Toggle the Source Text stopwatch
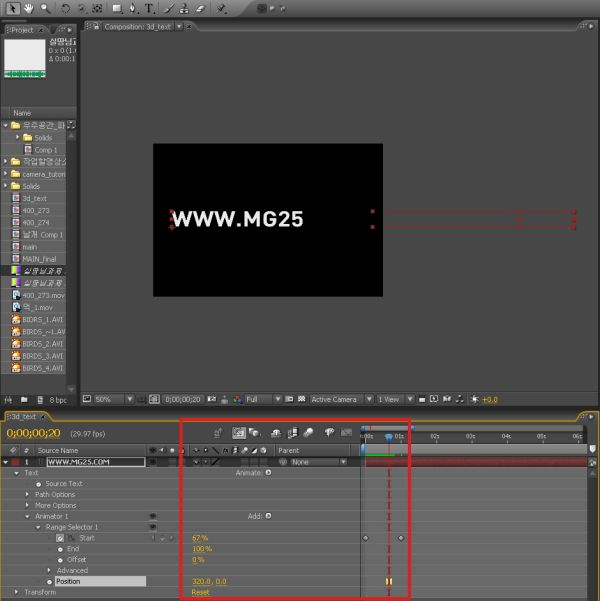The width and height of the screenshot is (600, 601). 39,484
